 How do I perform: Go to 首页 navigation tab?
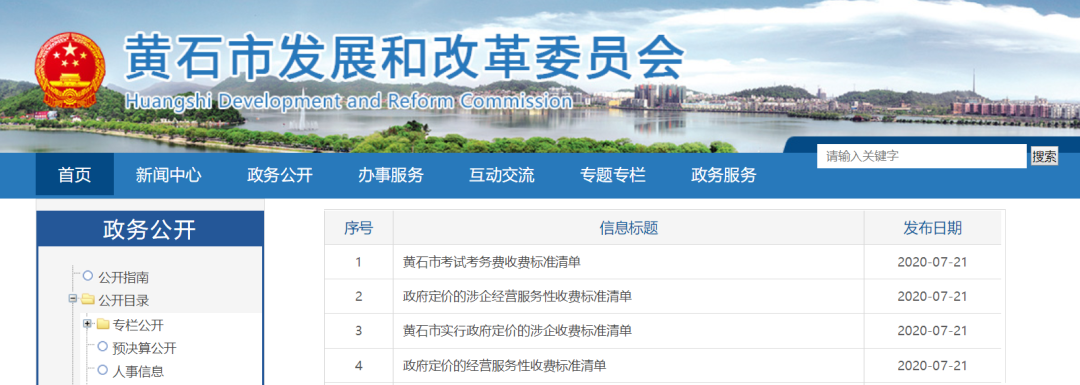(x=74, y=175)
